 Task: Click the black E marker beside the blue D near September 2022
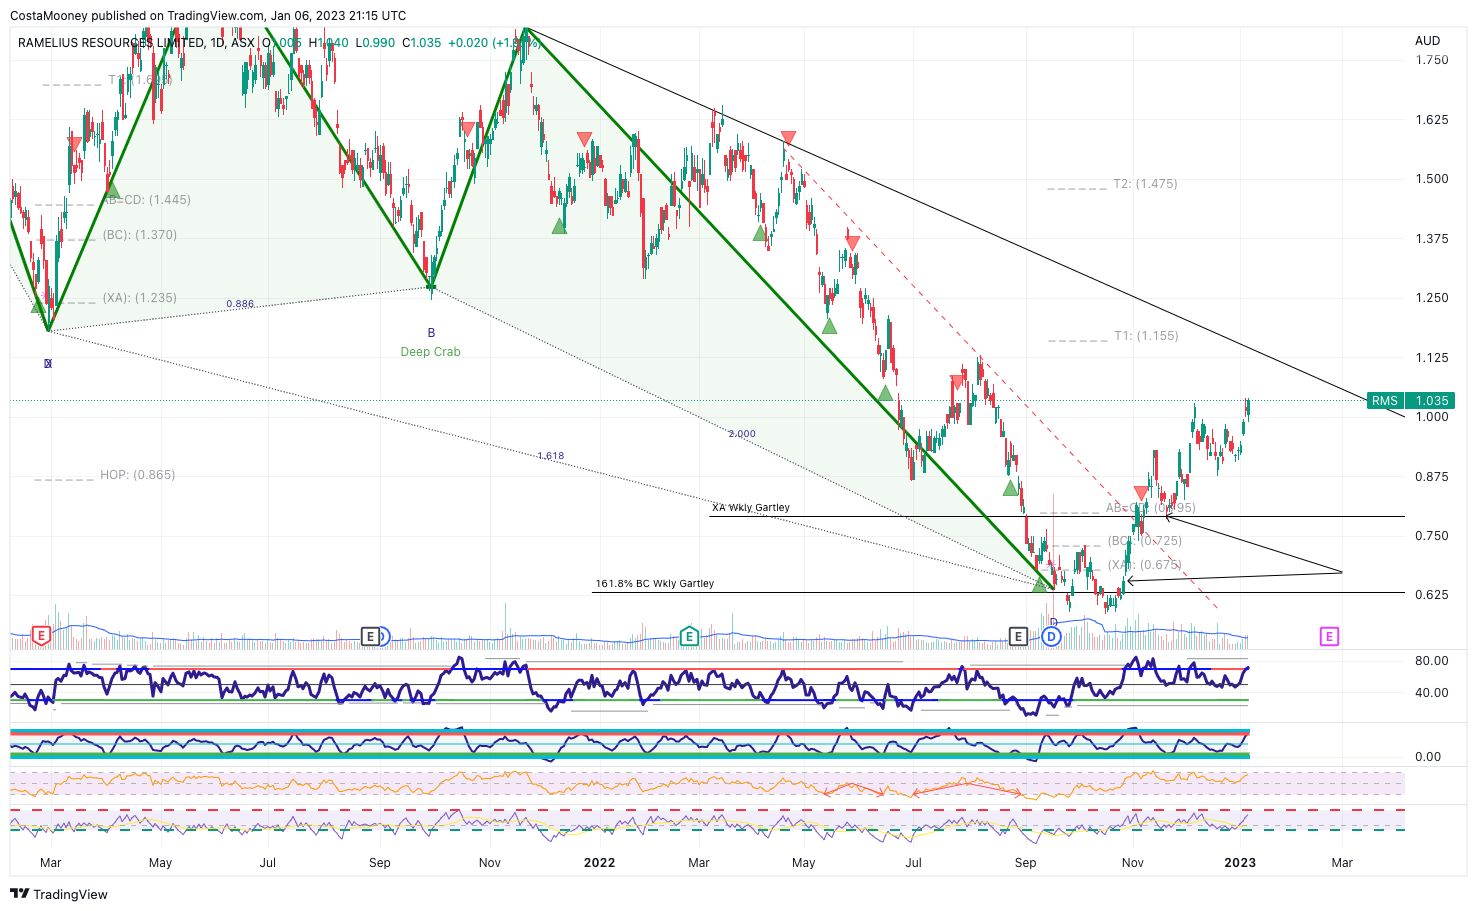pyautogui.click(x=1018, y=636)
